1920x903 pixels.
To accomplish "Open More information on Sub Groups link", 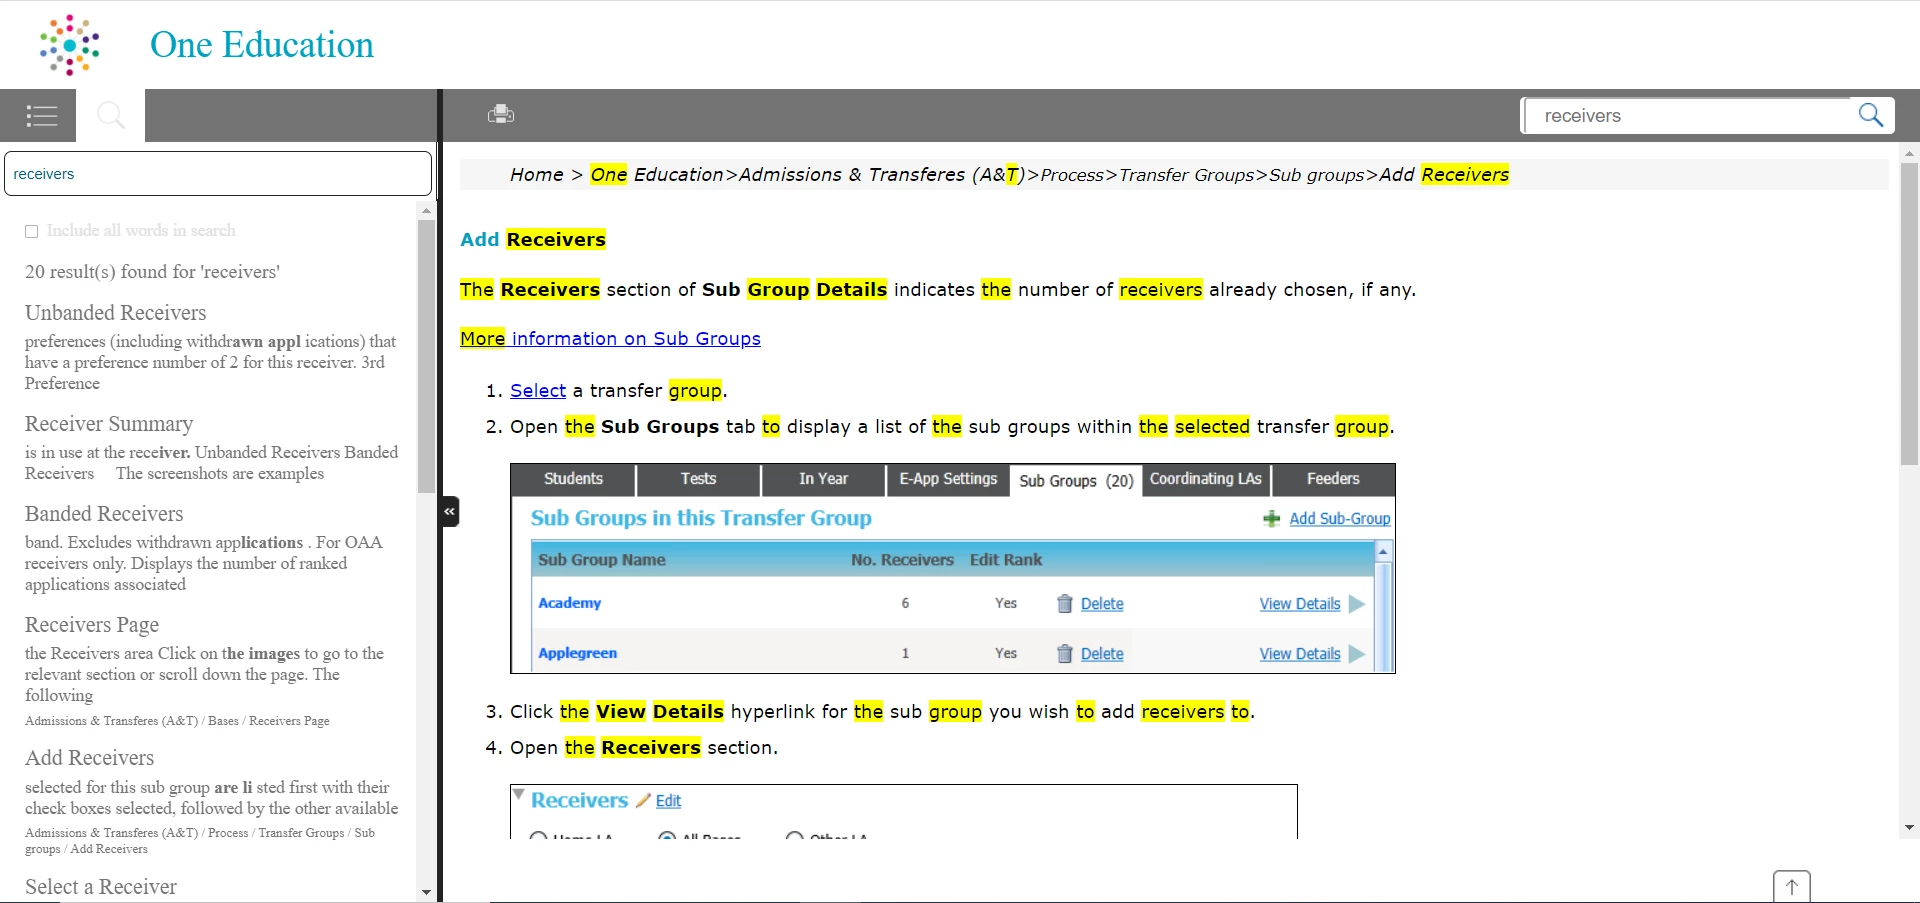I will coord(610,338).
